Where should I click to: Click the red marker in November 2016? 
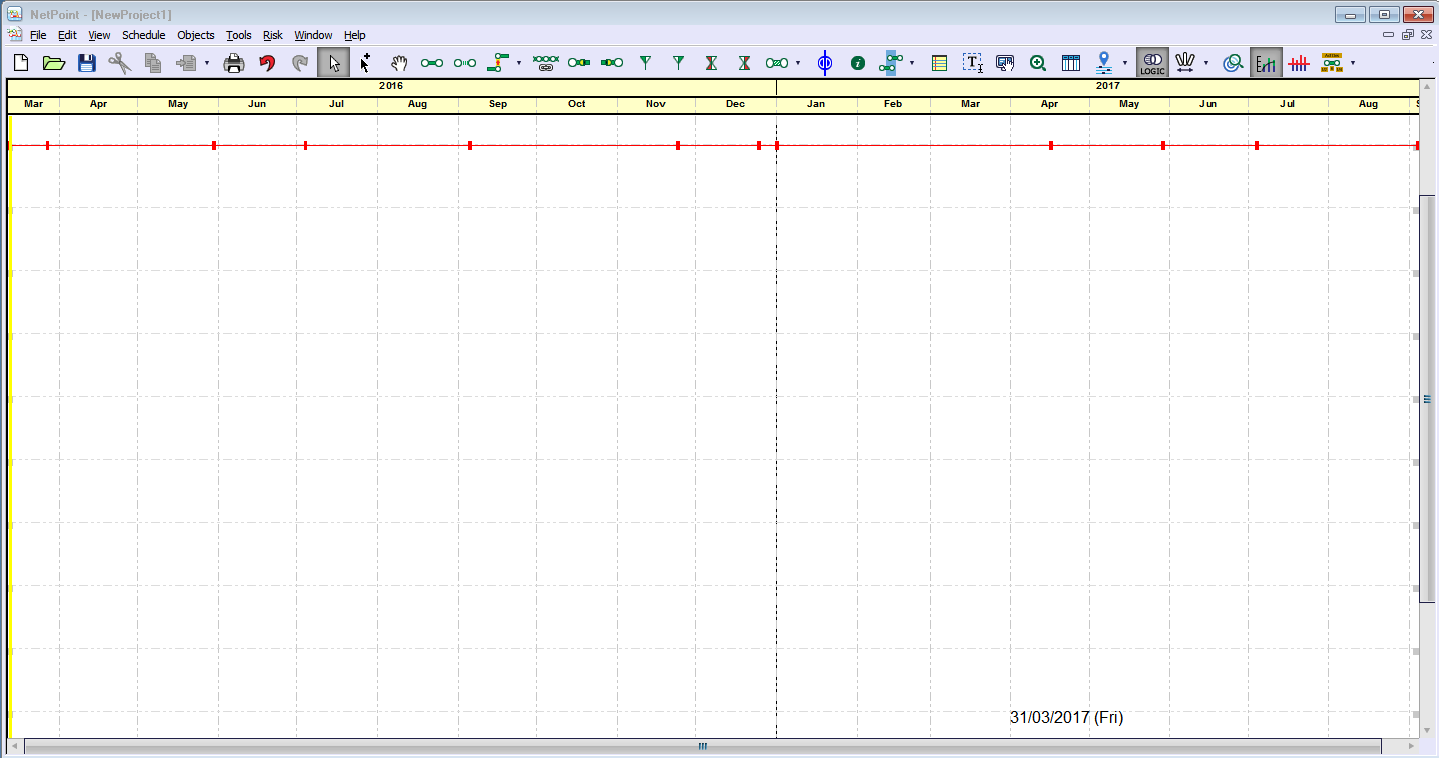(678, 146)
